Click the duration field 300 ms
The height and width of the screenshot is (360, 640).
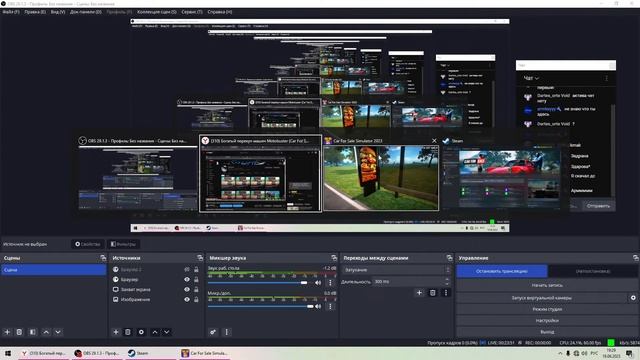[x=408, y=282]
